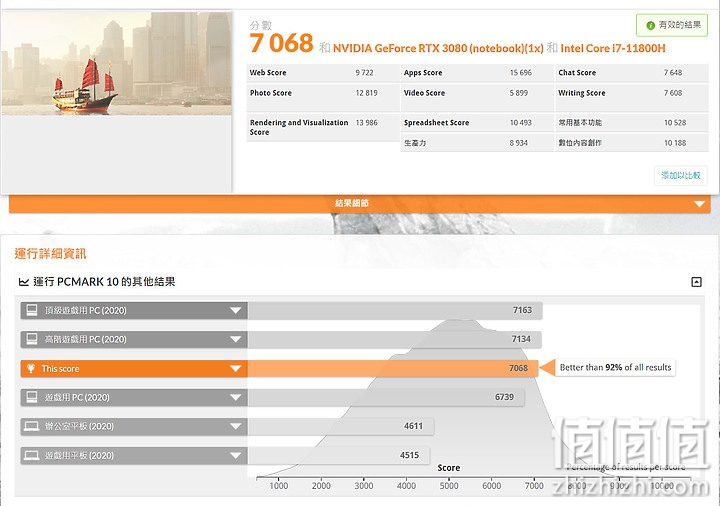Click the 常用基本功能 score row
The image size is (720, 506).
tap(631, 123)
